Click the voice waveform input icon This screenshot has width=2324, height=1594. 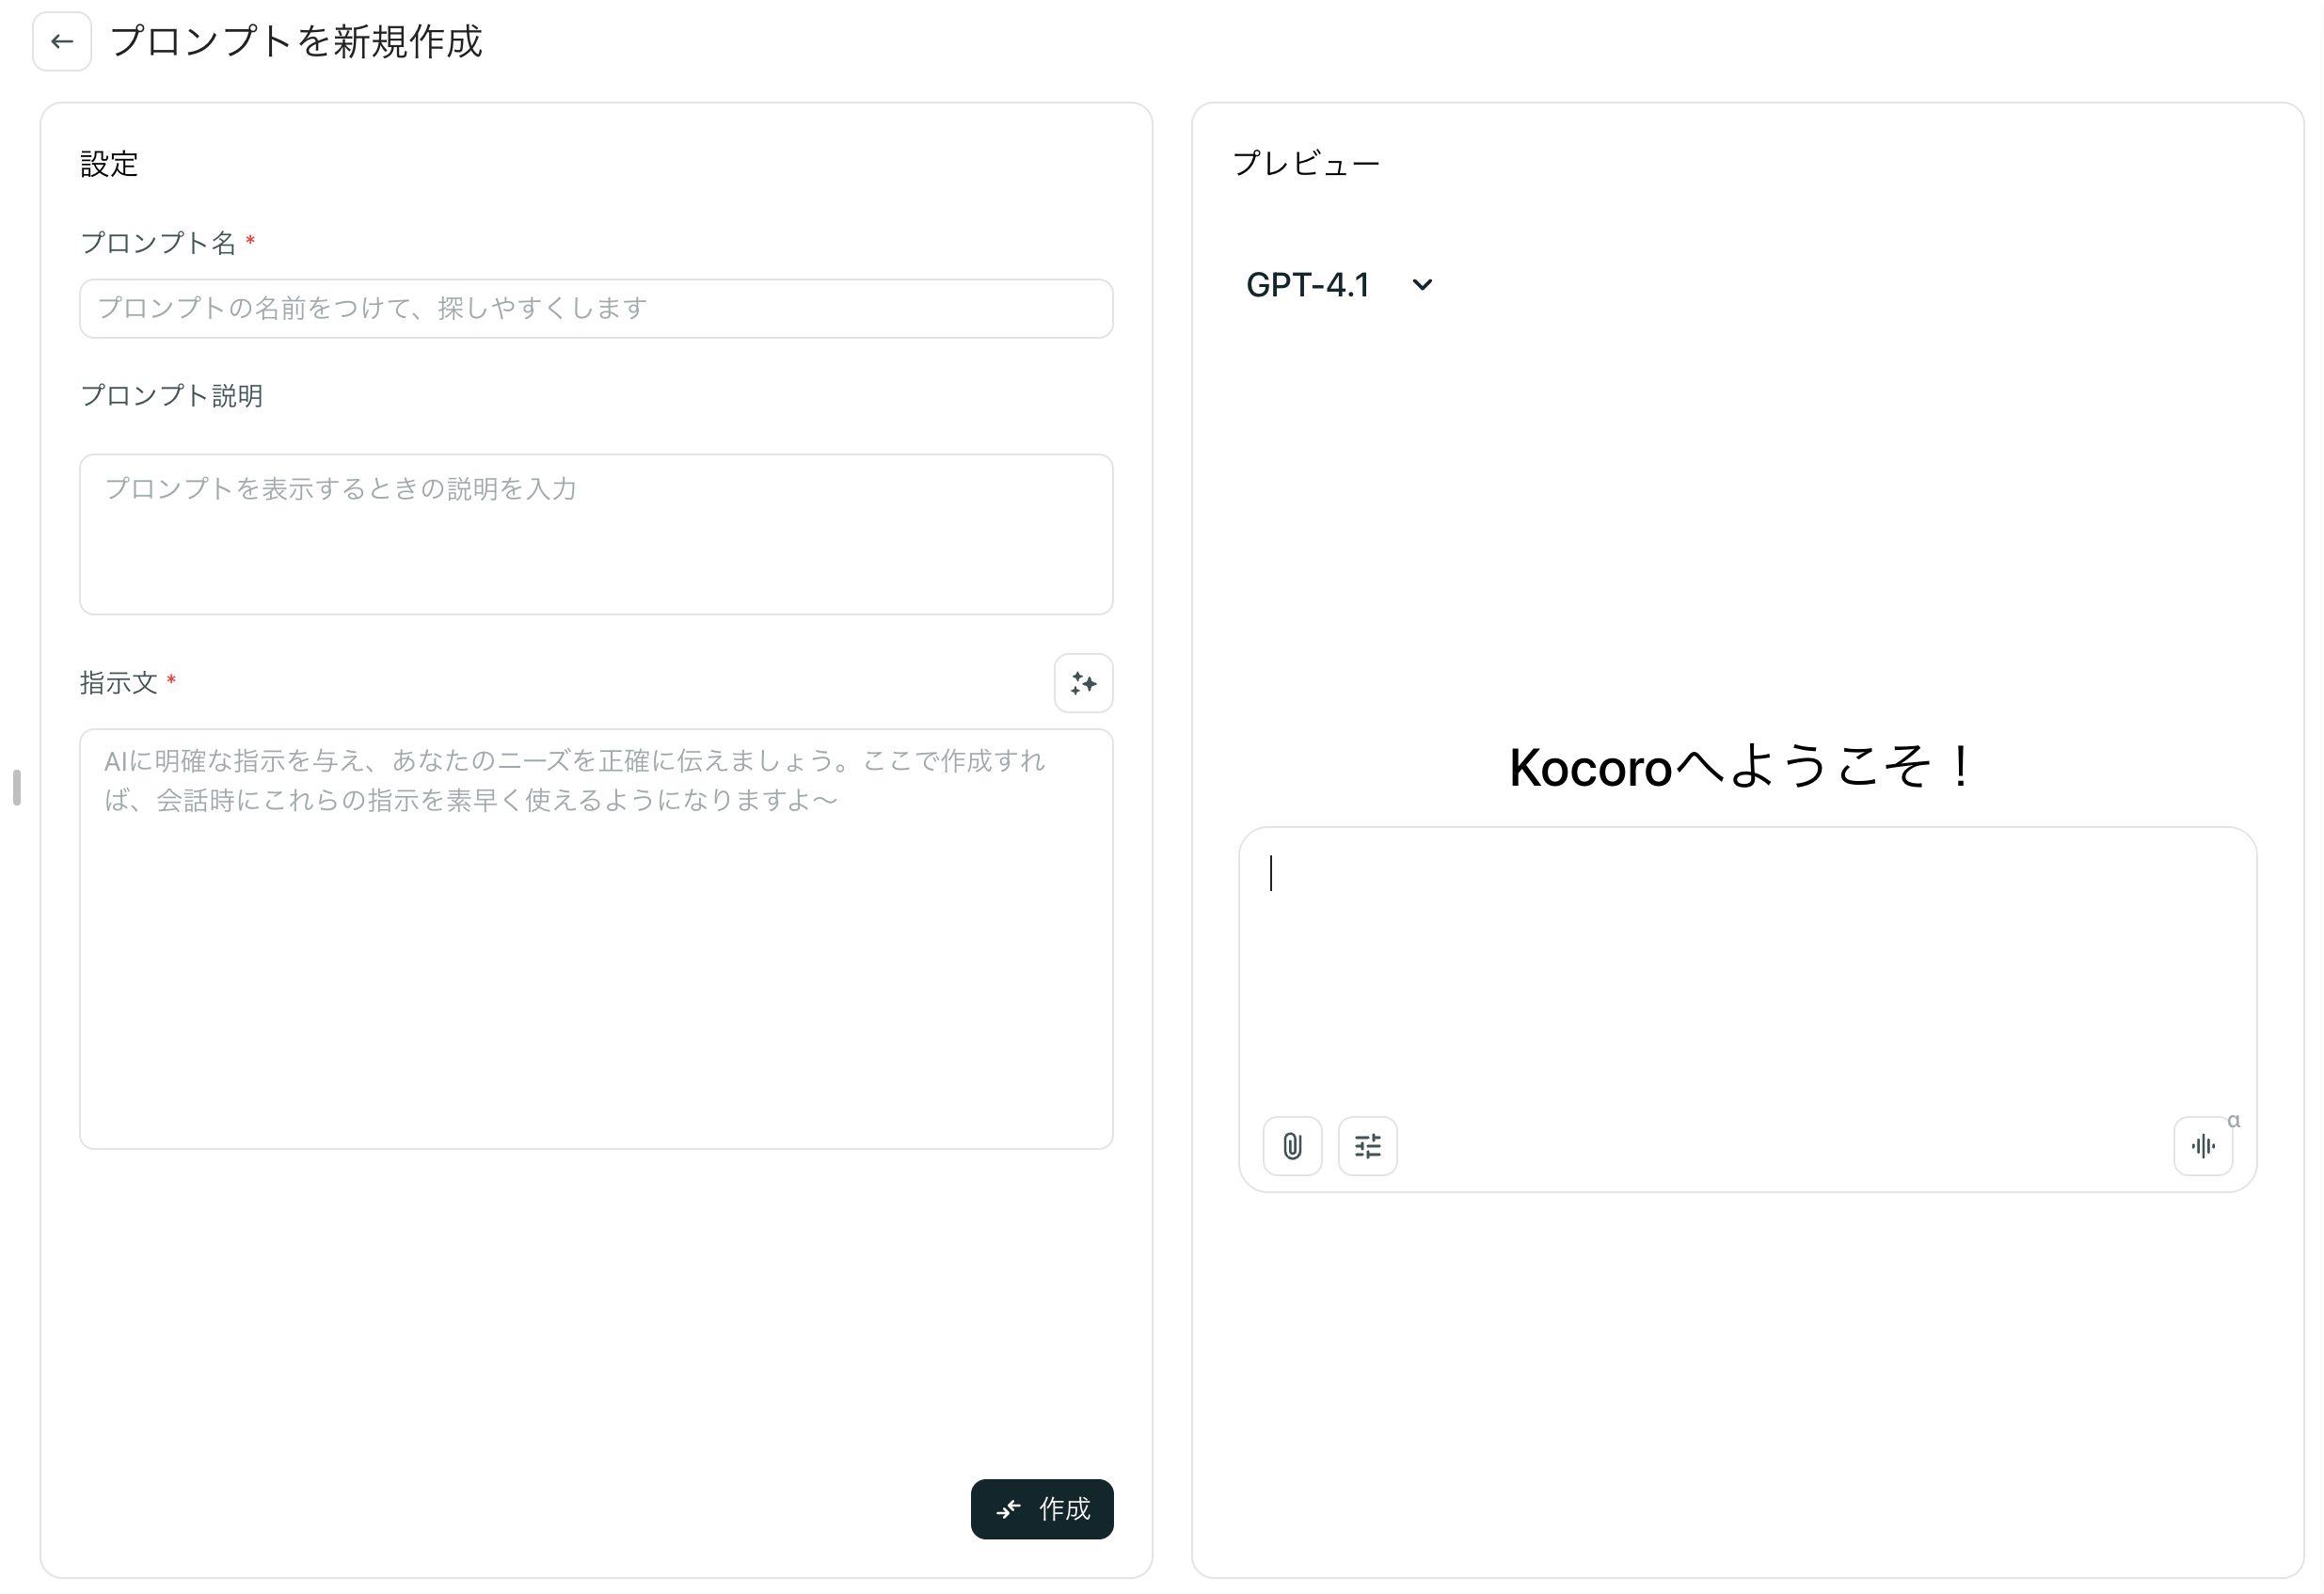(x=2202, y=1146)
